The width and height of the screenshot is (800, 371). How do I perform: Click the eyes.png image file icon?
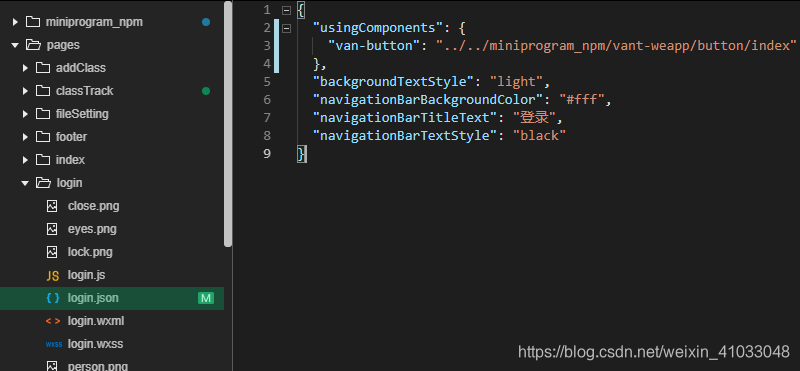click(52, 229)
